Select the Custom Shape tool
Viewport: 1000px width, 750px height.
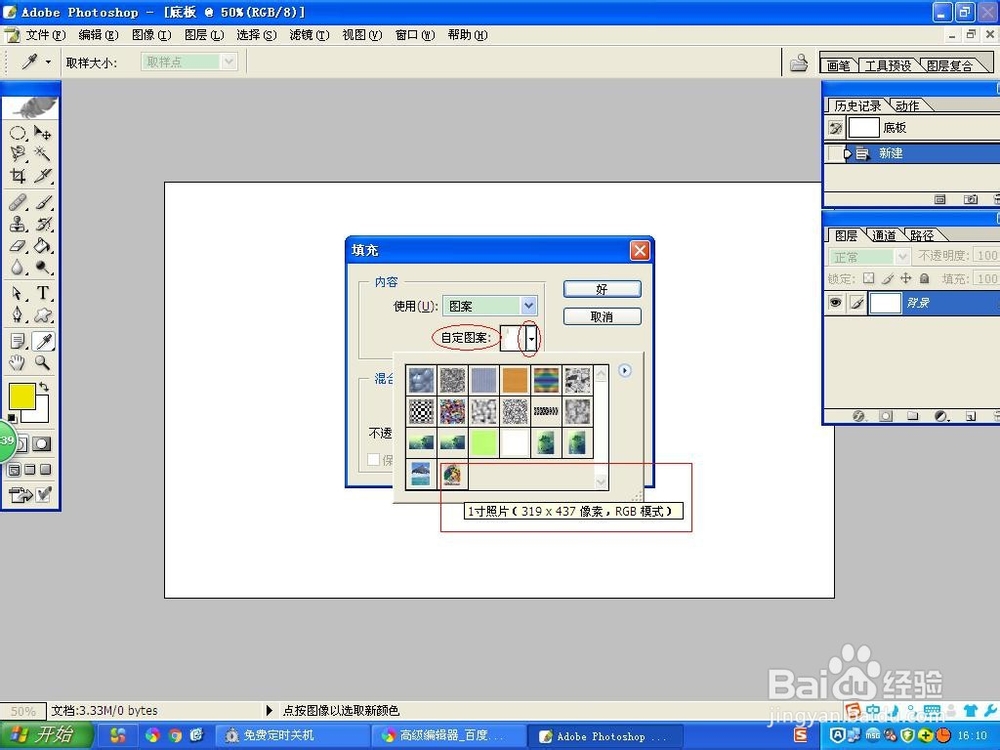pyautogui.click(x=42, y=314)
